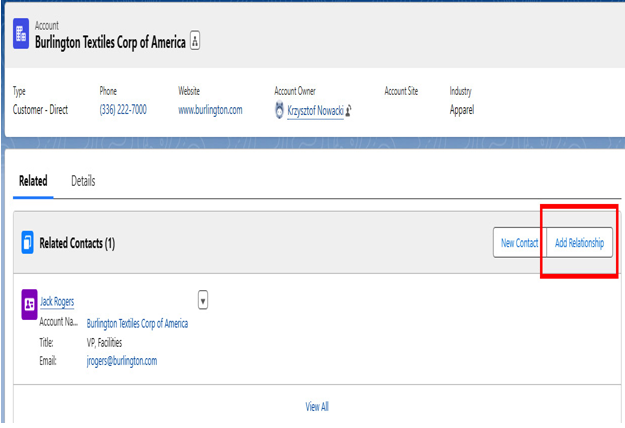The height and width of the screenshot is (428, 625).
Task: Click the New Contact button
Action: [x=519, y=243]
